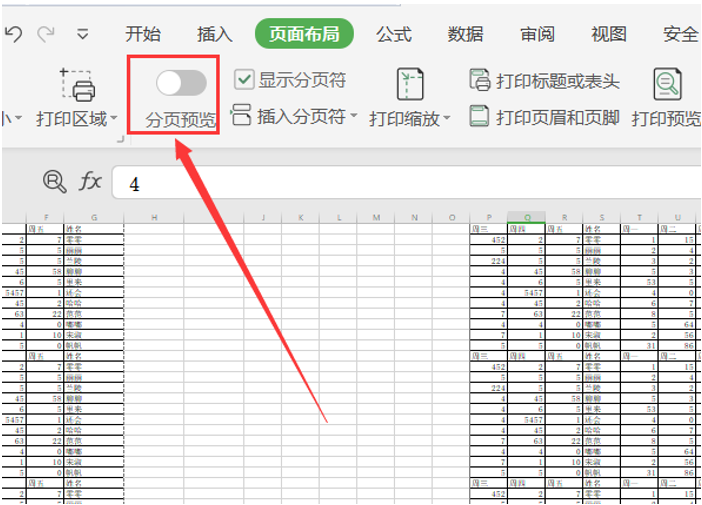Select column M header
The image size is (702, 505).
tap(376, 218)
